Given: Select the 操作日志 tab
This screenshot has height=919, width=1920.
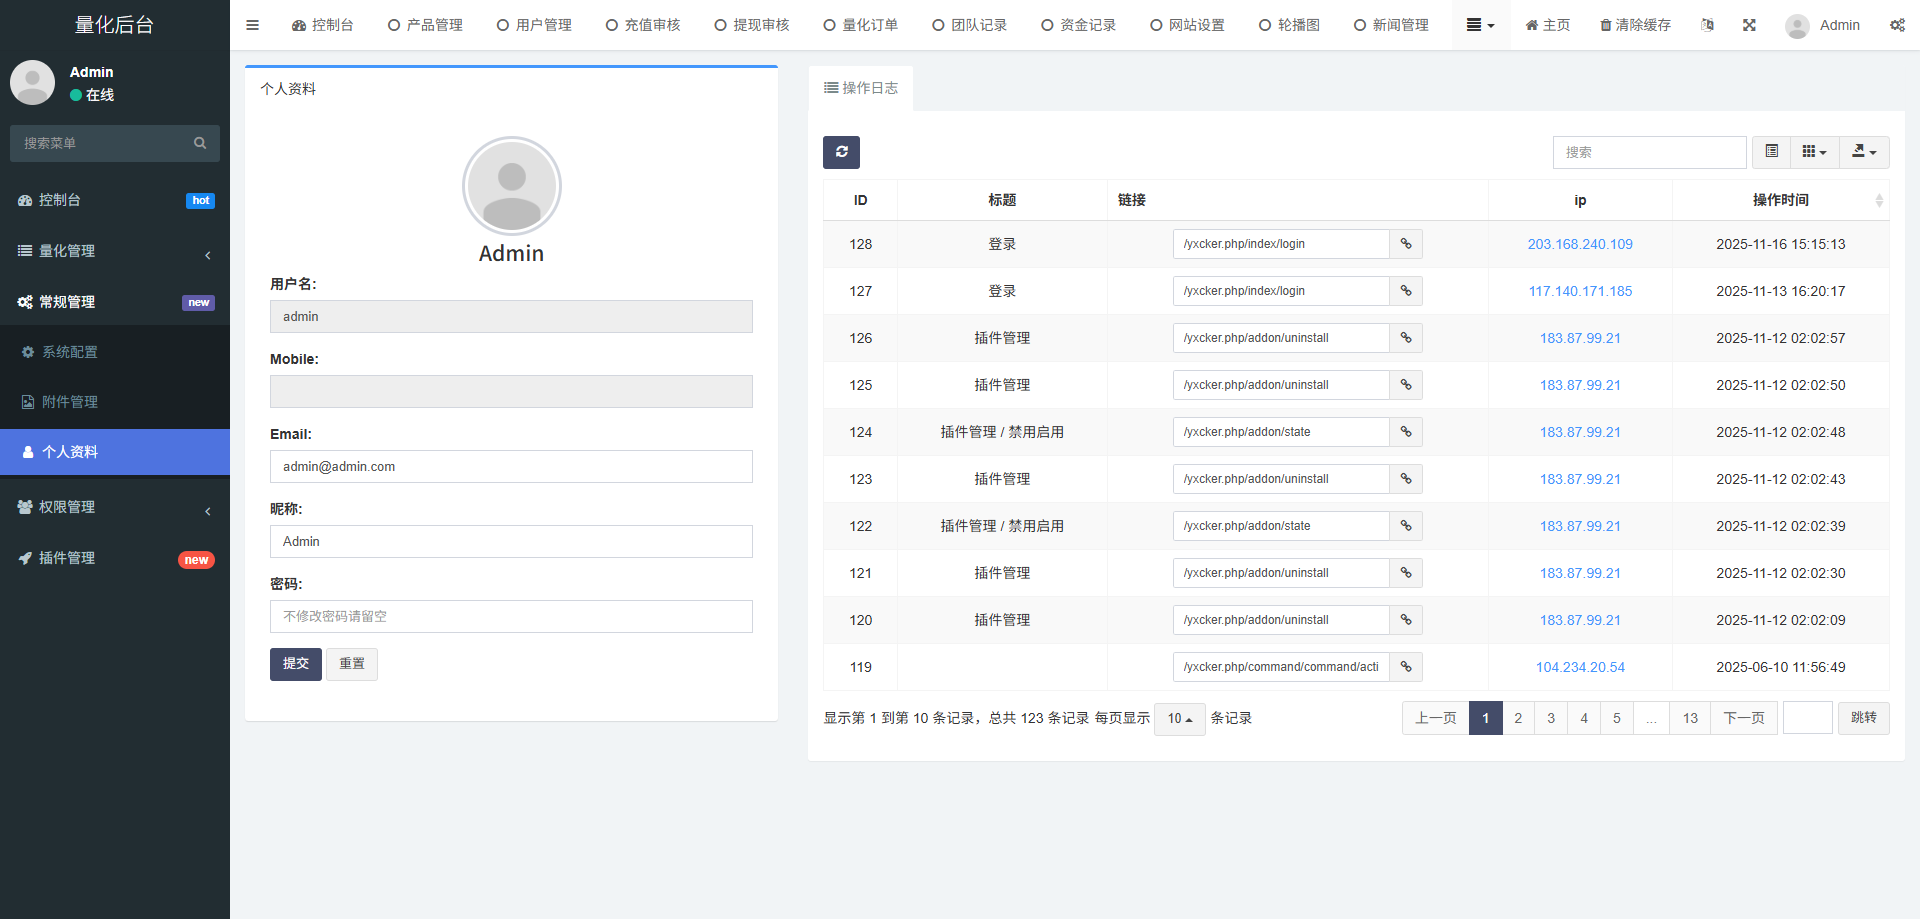Looking at the screenshot, I should [860, 88].
